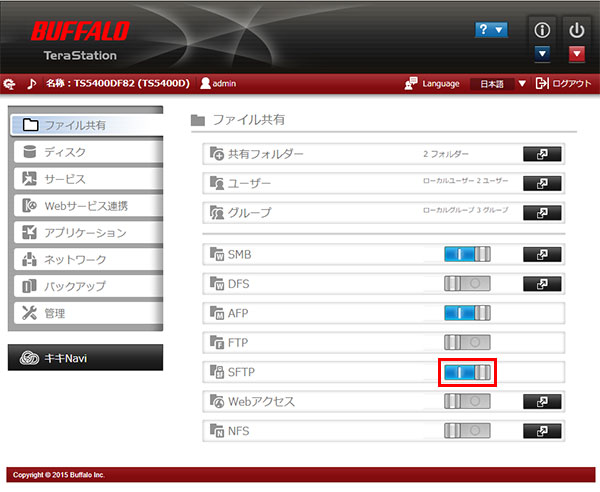Expand the red arrow under power icon
Viewport: 600px width, 492px height.
coord(577,54)
